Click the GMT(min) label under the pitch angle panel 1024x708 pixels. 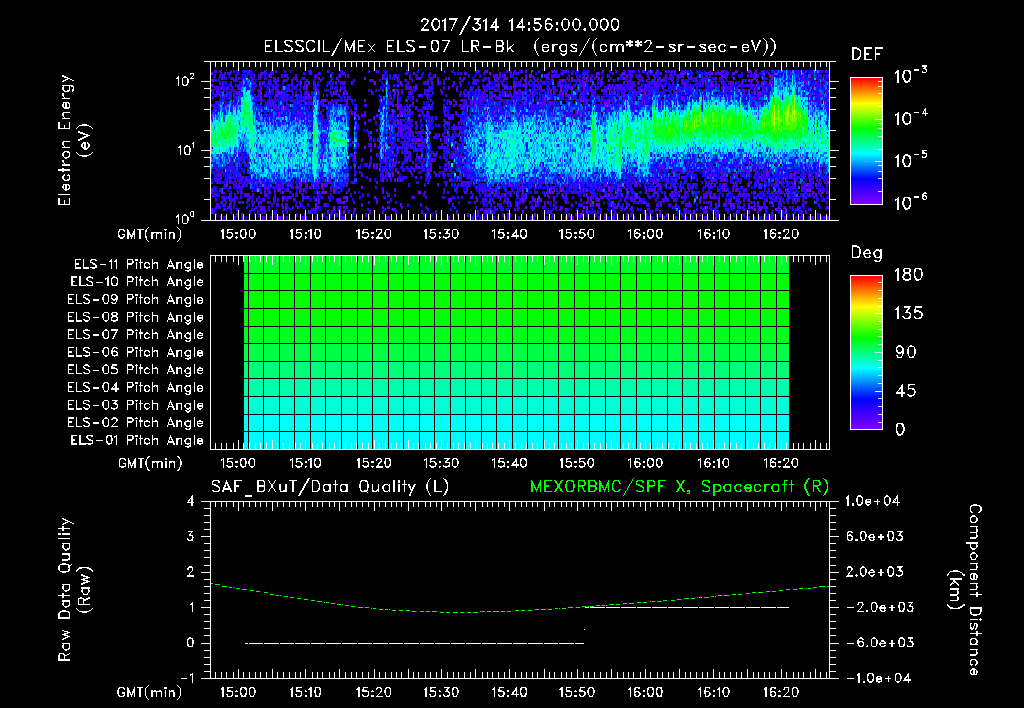tap(150, 464)
